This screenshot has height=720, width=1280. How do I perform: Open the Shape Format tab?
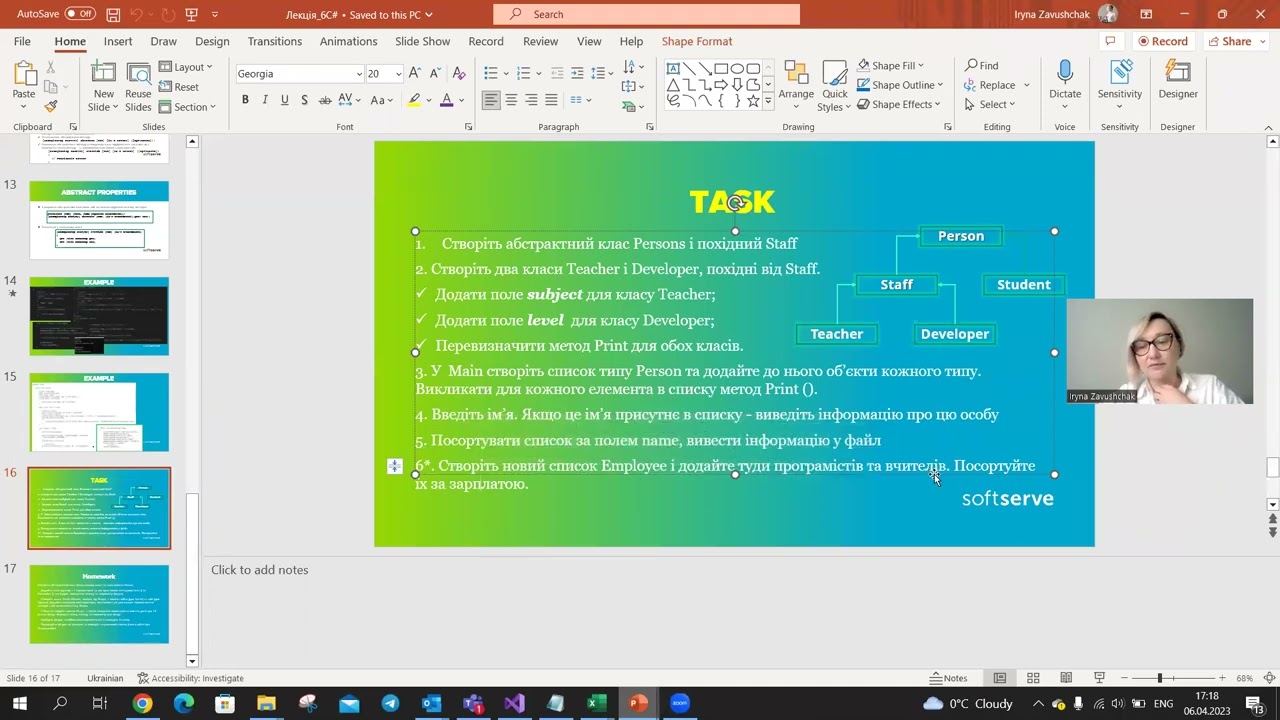pos(697,41)
